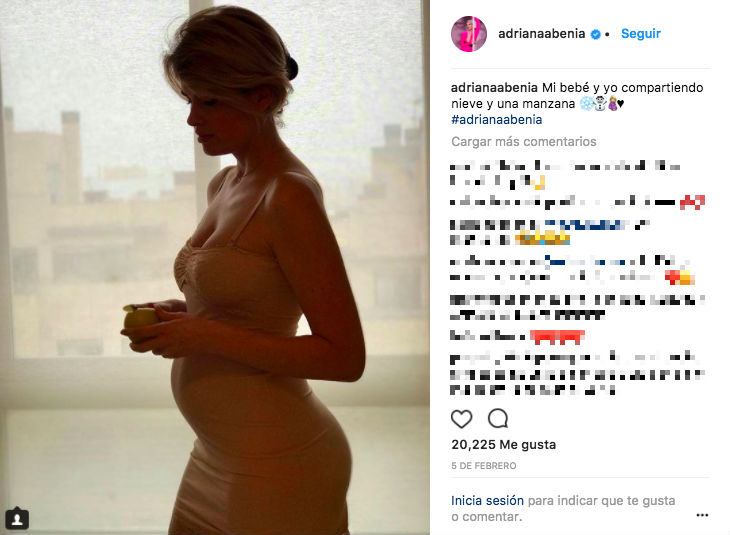Click the verified badge beside adrianaabenia

tap(595, 34)
